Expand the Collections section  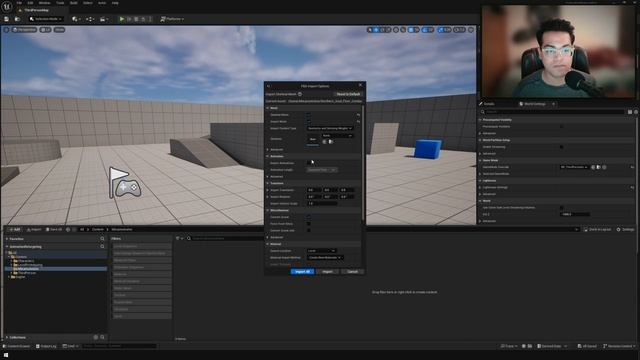(x=7, y=338)
